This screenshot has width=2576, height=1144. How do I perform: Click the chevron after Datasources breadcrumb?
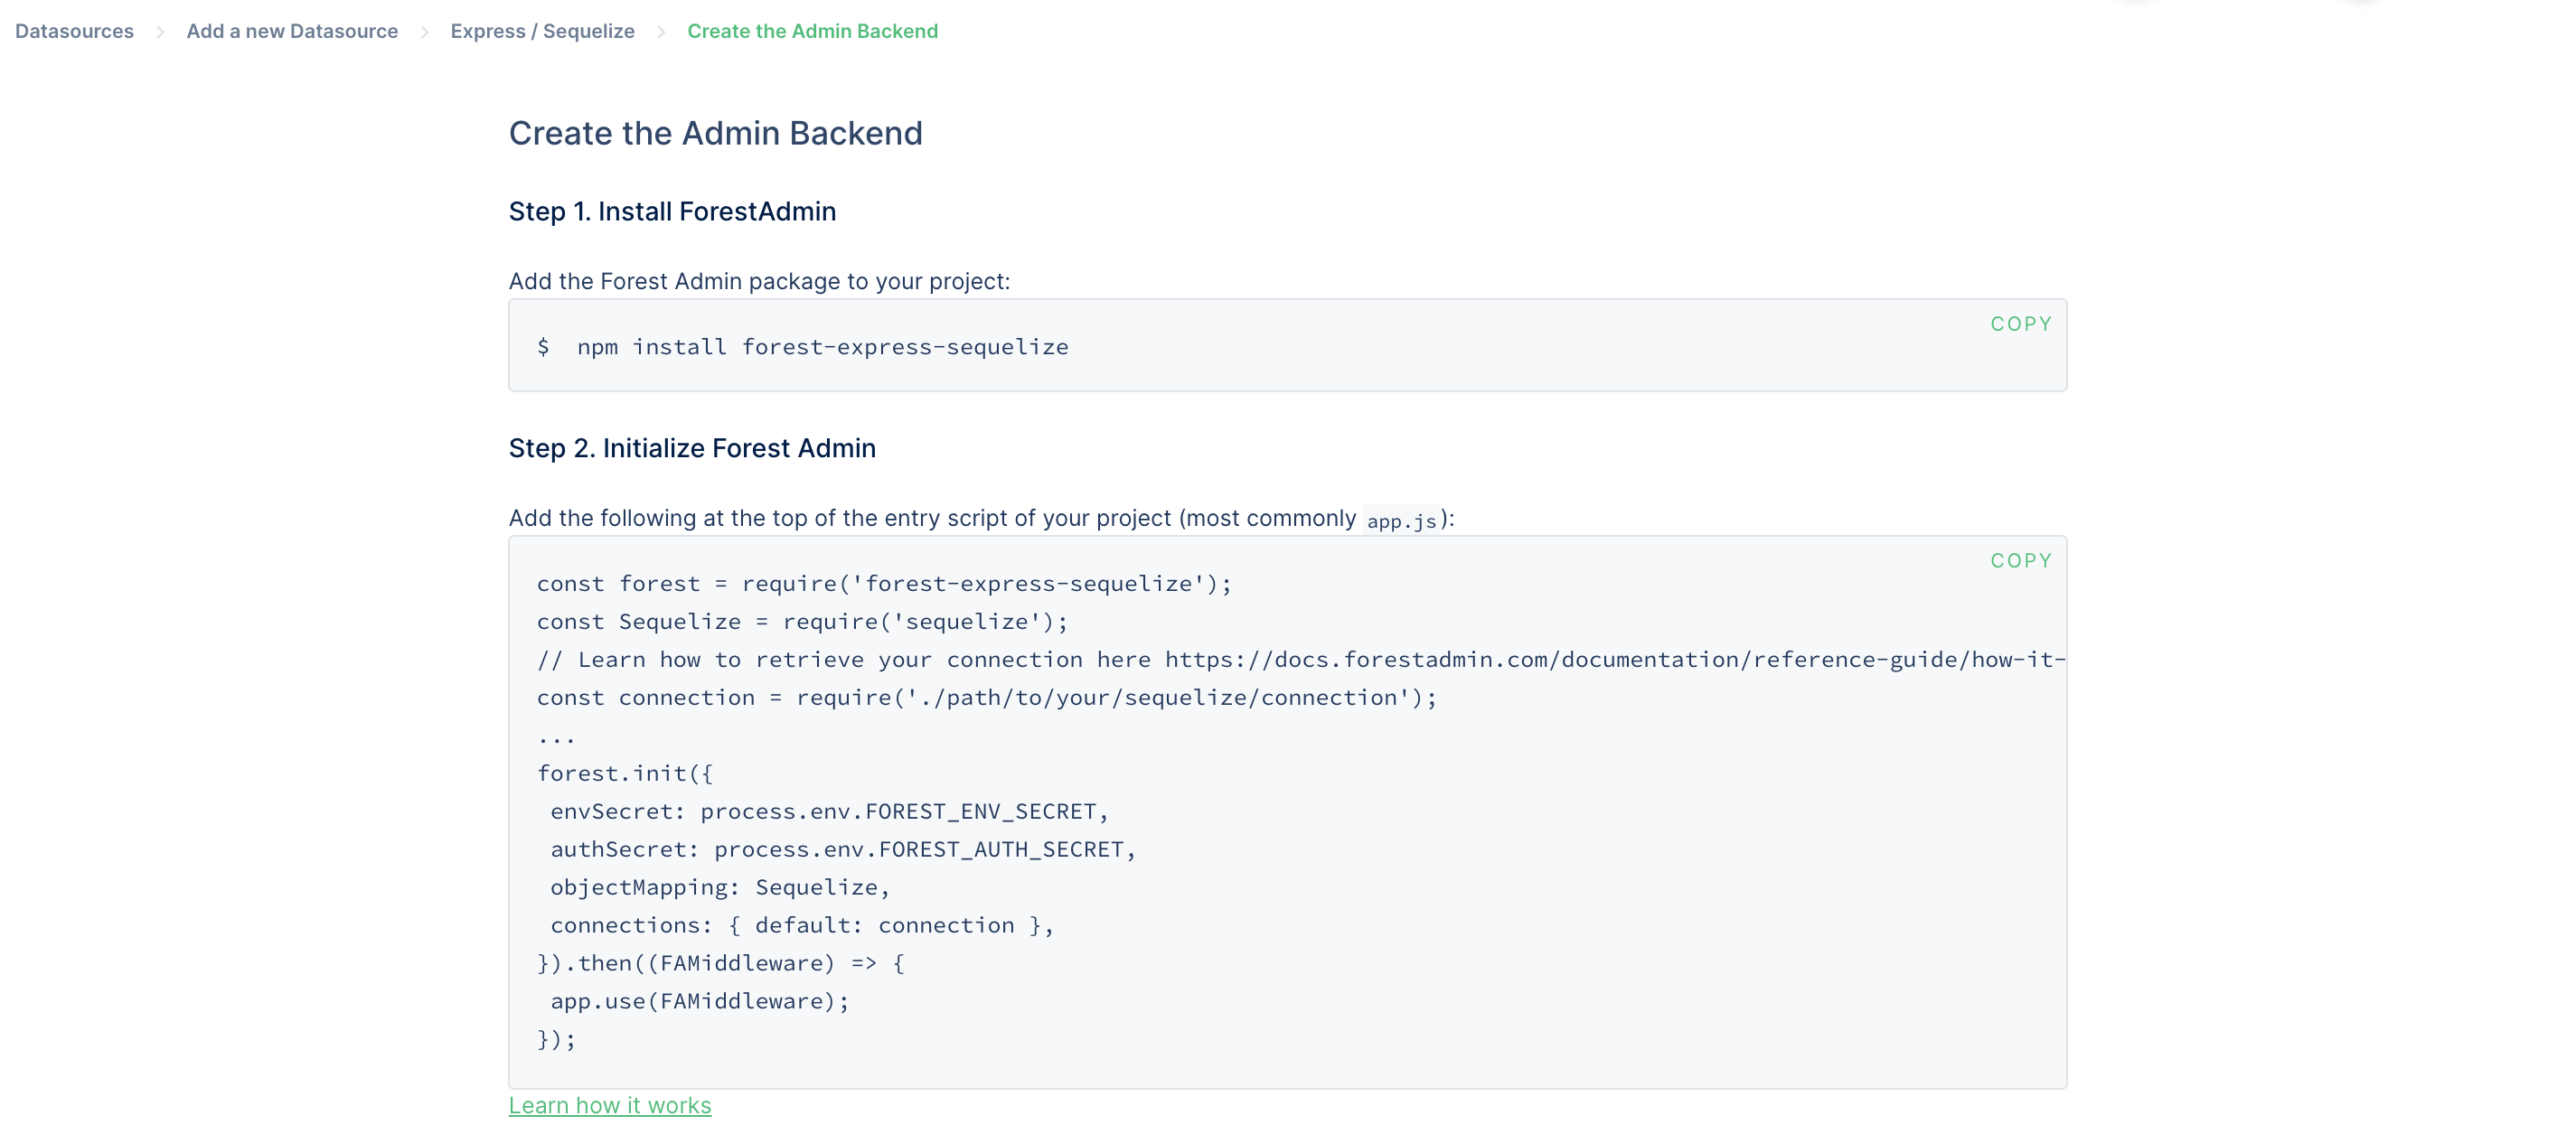(x=160, y=32)
